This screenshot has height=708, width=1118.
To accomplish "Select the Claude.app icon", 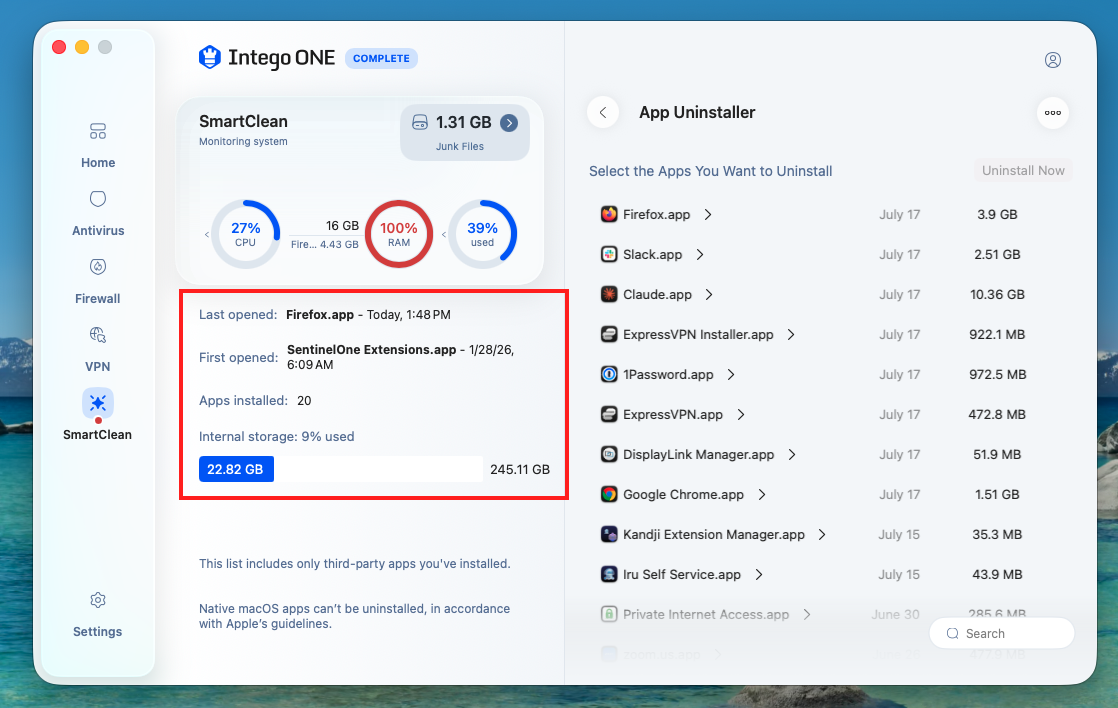I will click(x=609, y=294).
